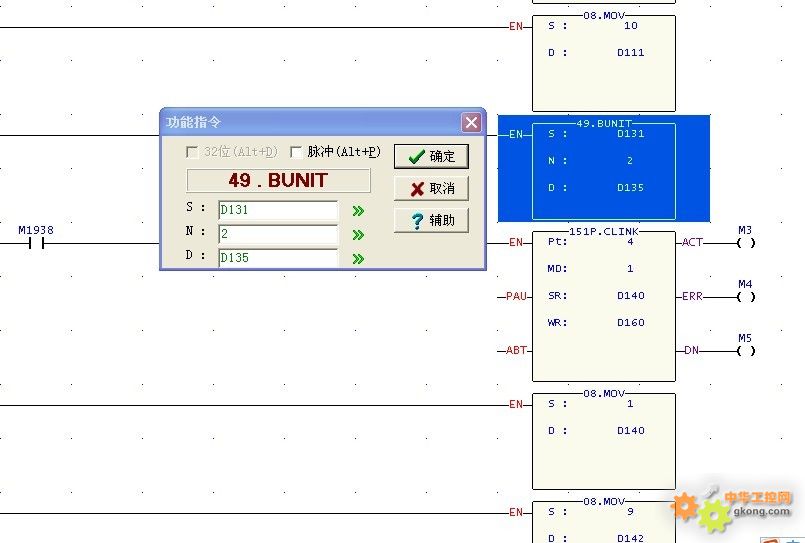Open the 辅助 help button
Screen dimensions: 805x543
[x=431, y=221]
